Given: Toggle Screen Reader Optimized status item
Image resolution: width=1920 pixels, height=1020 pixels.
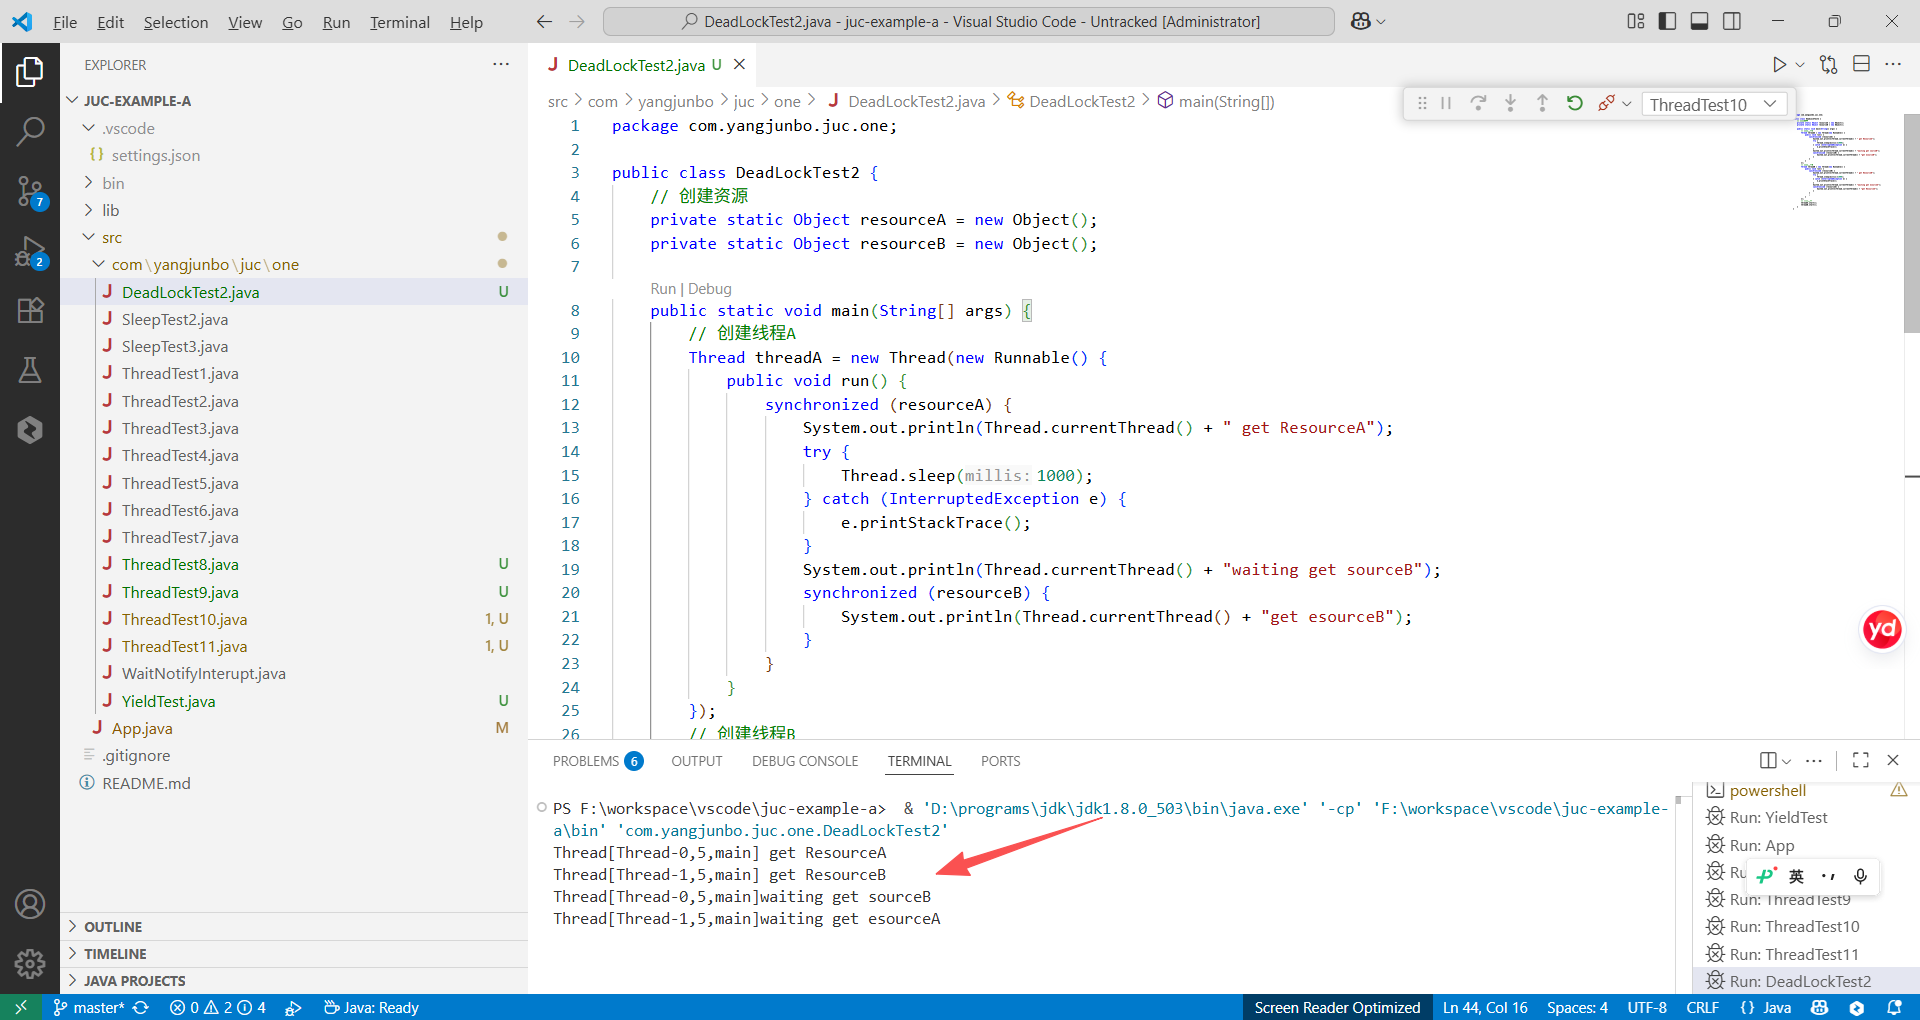Looking at the screenshot, I should pyautogui.click(x=1337, y=1007).
